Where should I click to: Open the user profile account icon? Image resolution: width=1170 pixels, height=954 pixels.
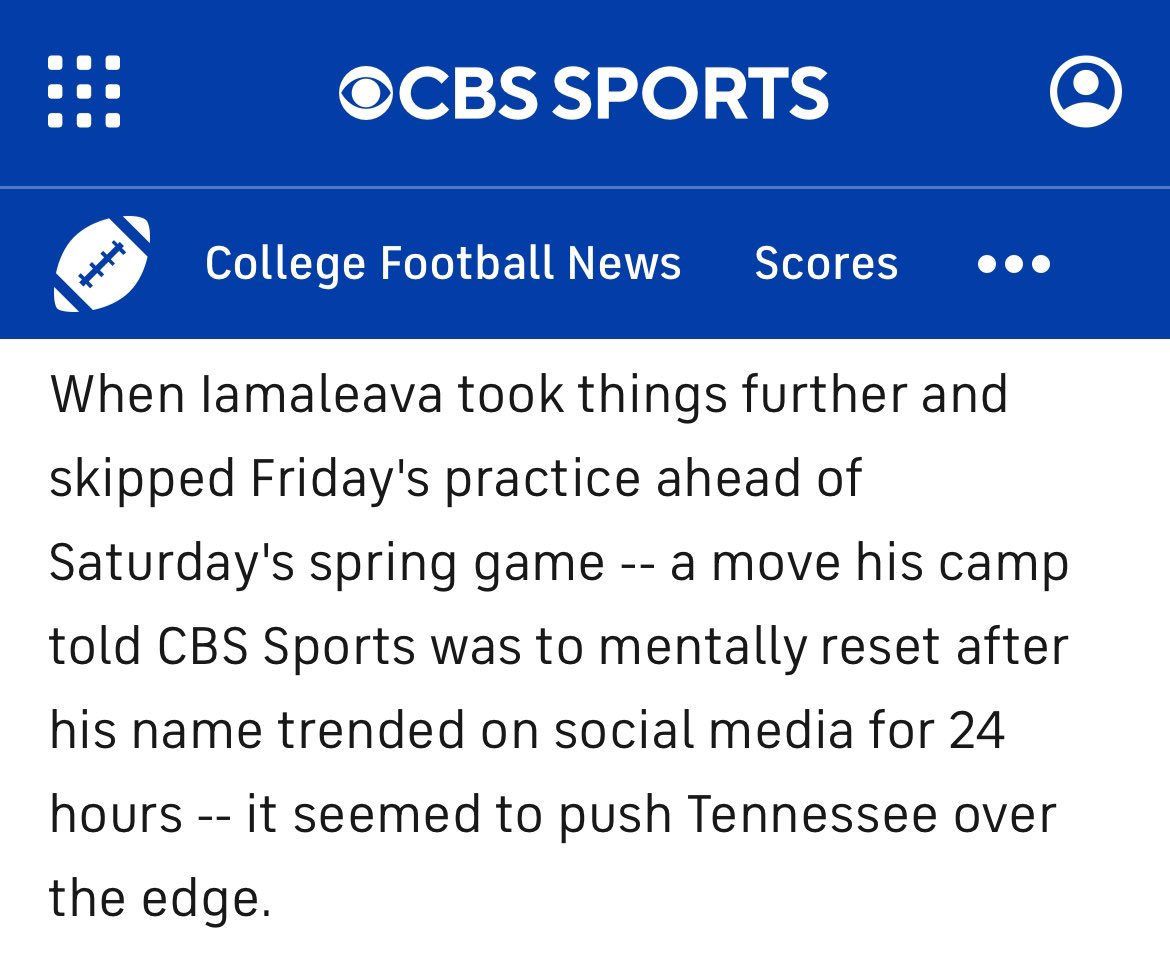[x=1086, y=91]
